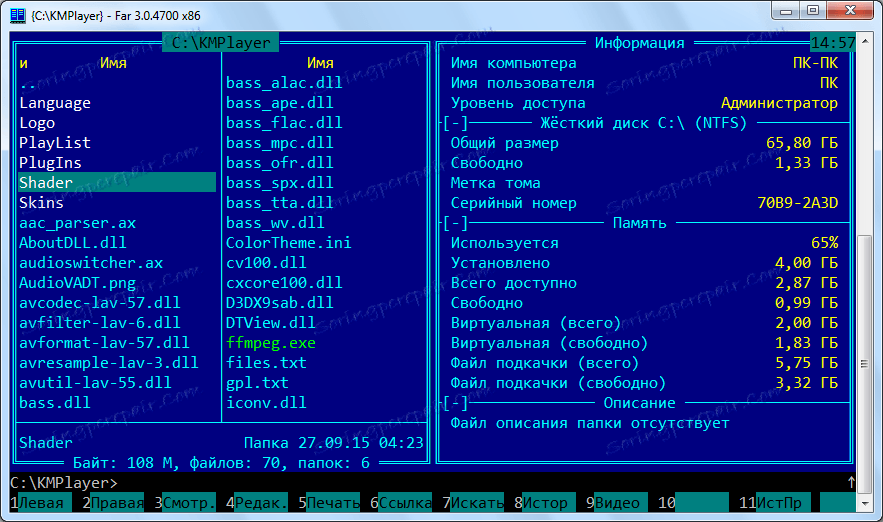The width and height of the screenshot is (883, 522).
Task: Click the 11 ИстПр function key
Action: (774, 502)
